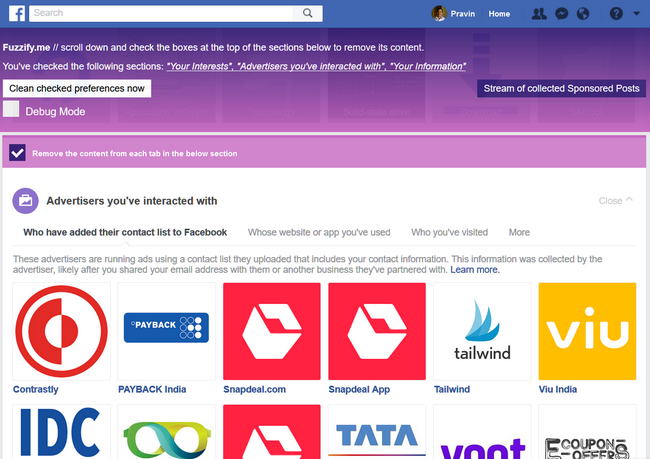The height and width of the screenshot is (459, 650).
Task: Open Stream of collected Sponsored Posts
Action: pyautogui.click(x=561, y=88)
